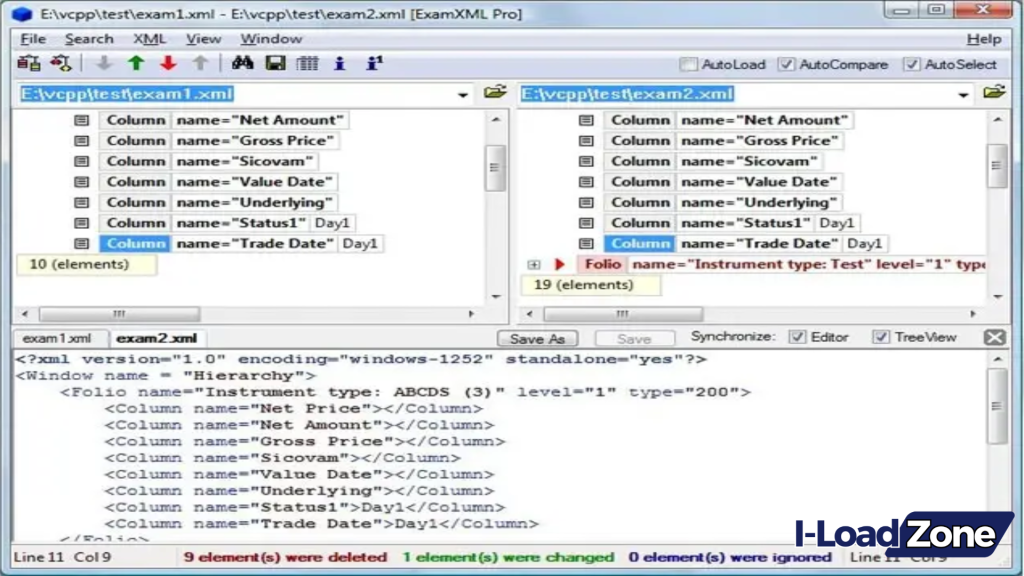Image resolution: width=1024 pixels, height=576 pixels.
Task: Open the Find dialog using the binoculars icon
Action: click(243, 64)
